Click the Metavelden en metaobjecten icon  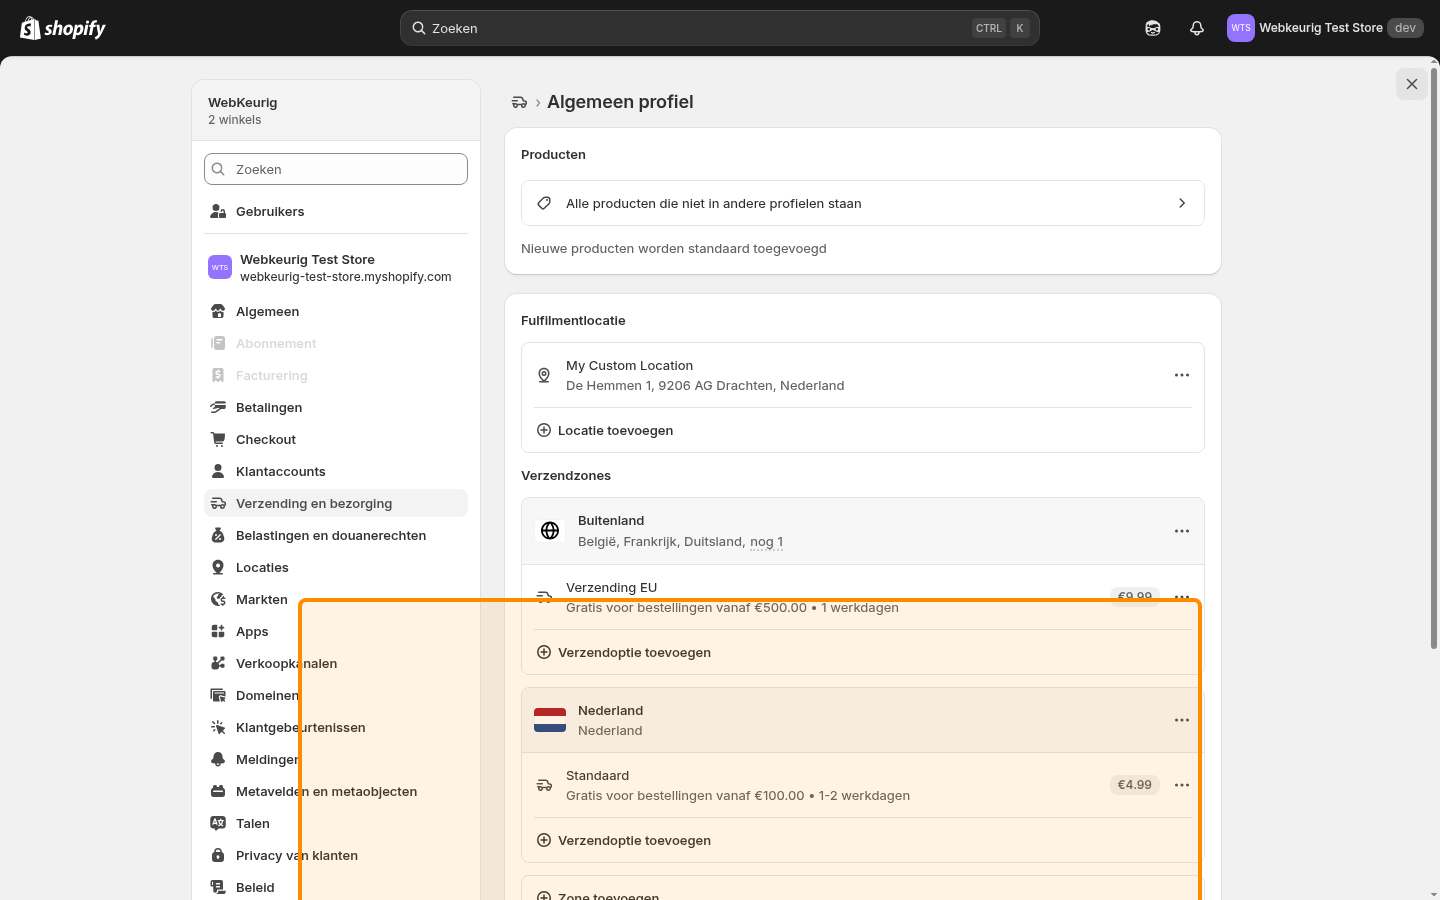(x=218, y=791)
